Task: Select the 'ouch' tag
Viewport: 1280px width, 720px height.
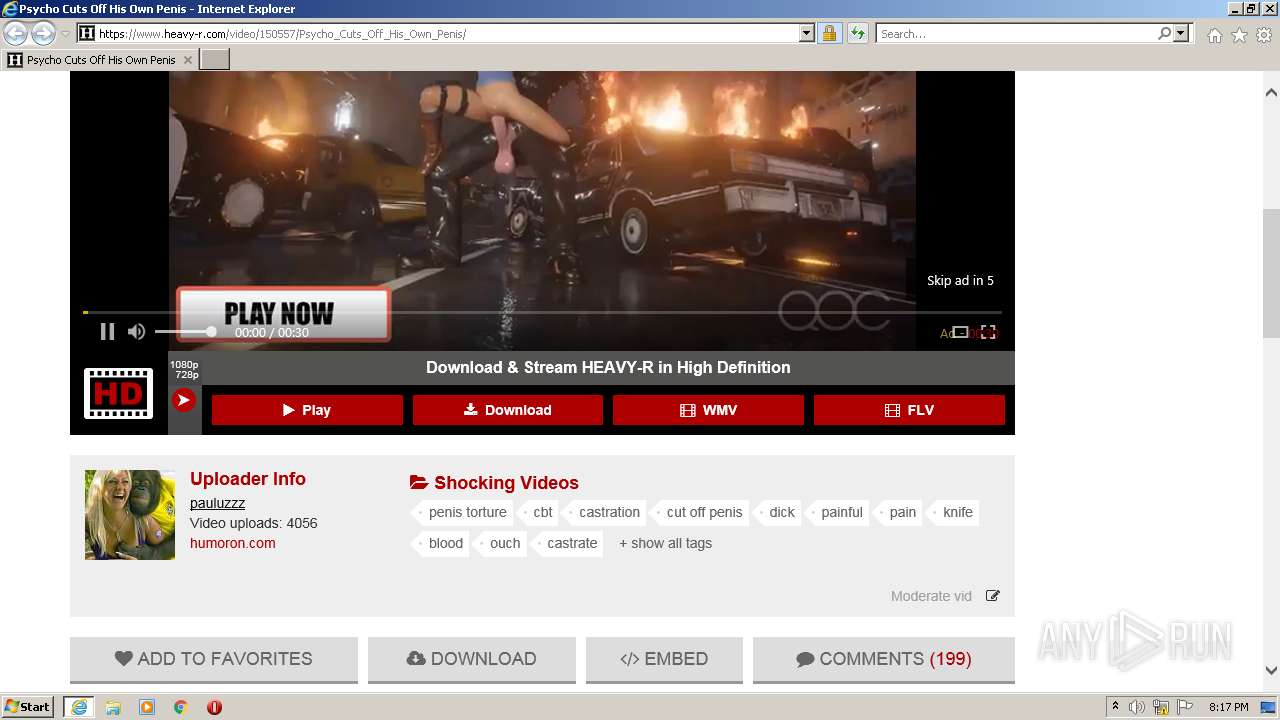Action: tap(503, 543)
